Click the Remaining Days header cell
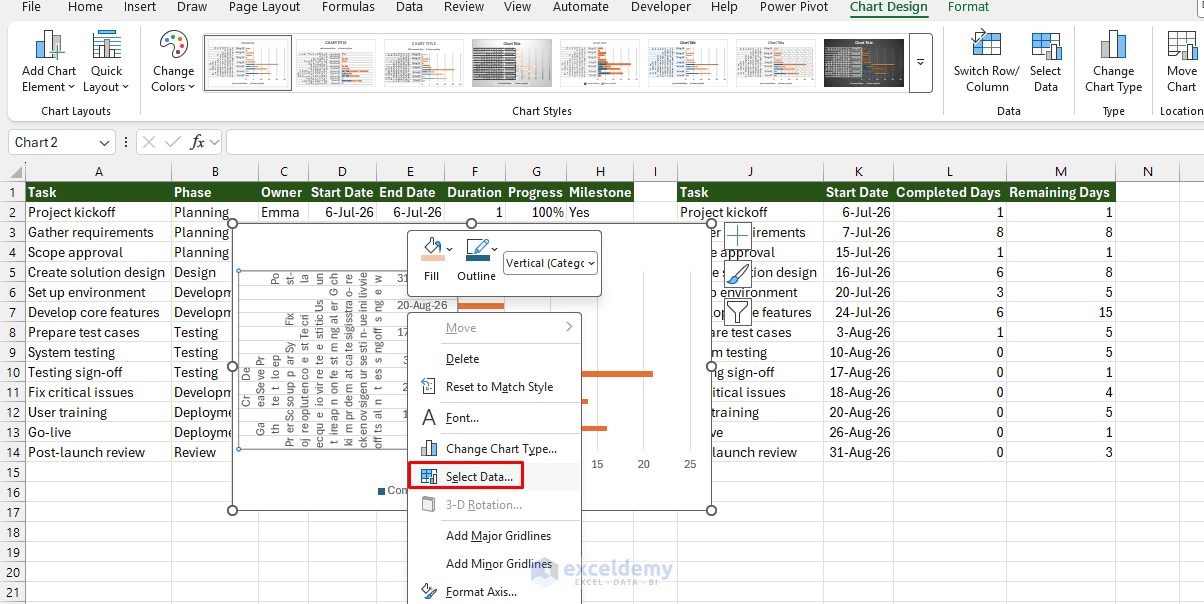 click(x=1059, y=192)
